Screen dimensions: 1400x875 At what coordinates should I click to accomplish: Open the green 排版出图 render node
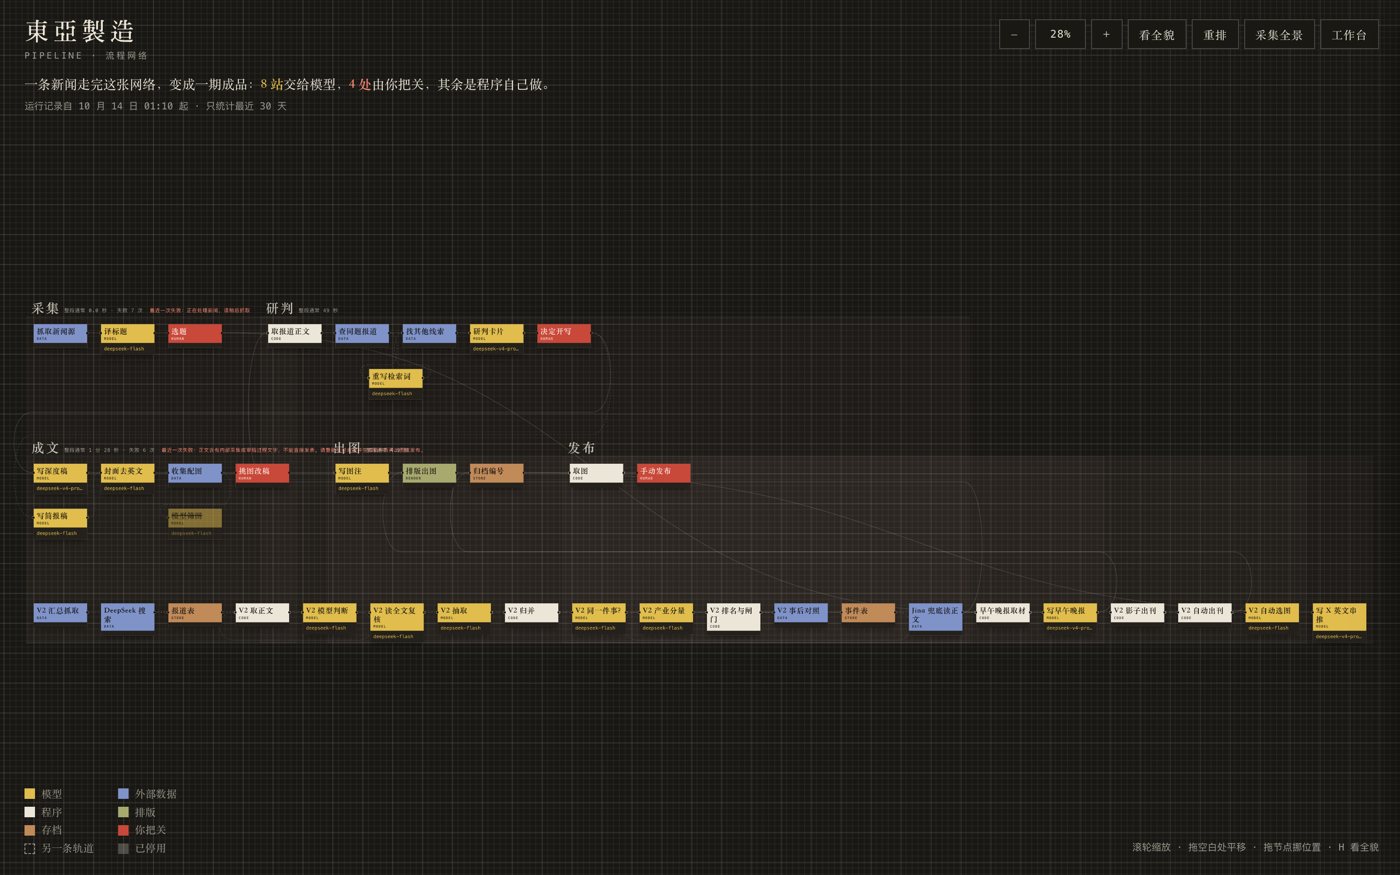pyautogui.click(x=429, y=473)
